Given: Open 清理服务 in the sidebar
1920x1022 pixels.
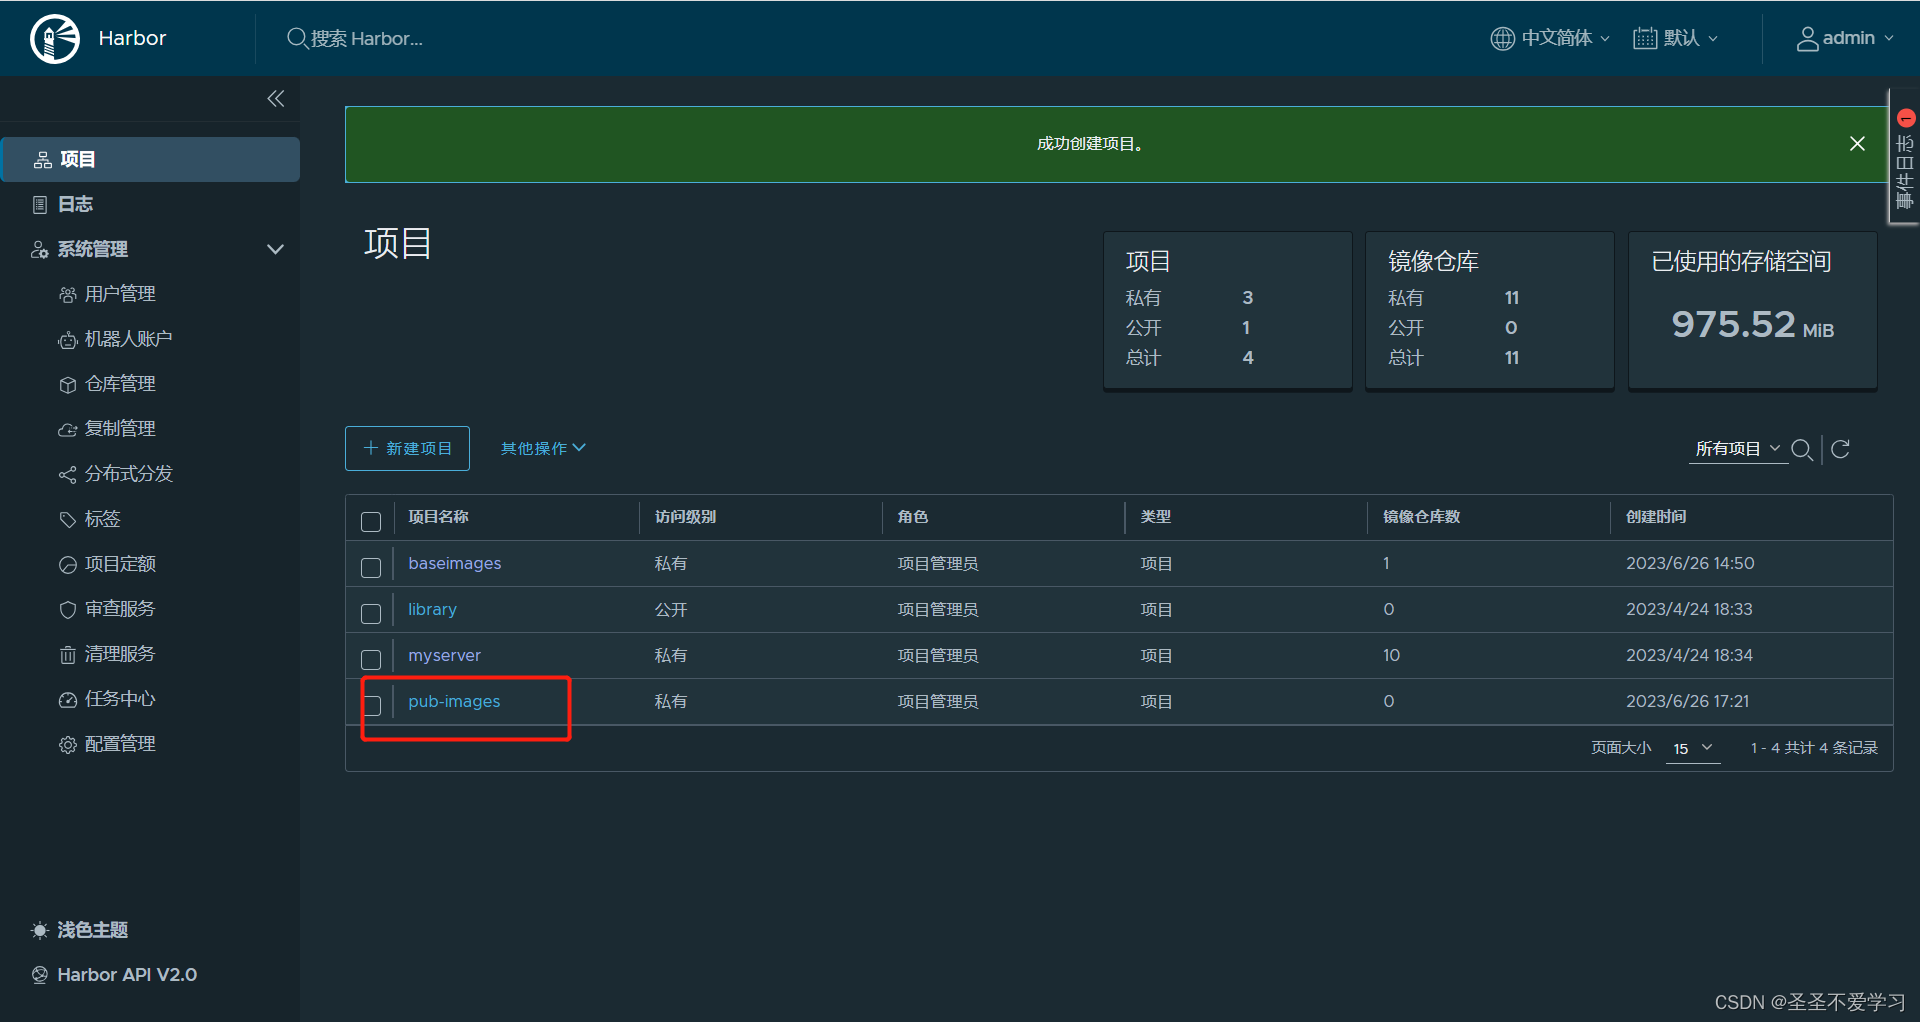Looking at the screenshot, I should click(x=120, y=654).
